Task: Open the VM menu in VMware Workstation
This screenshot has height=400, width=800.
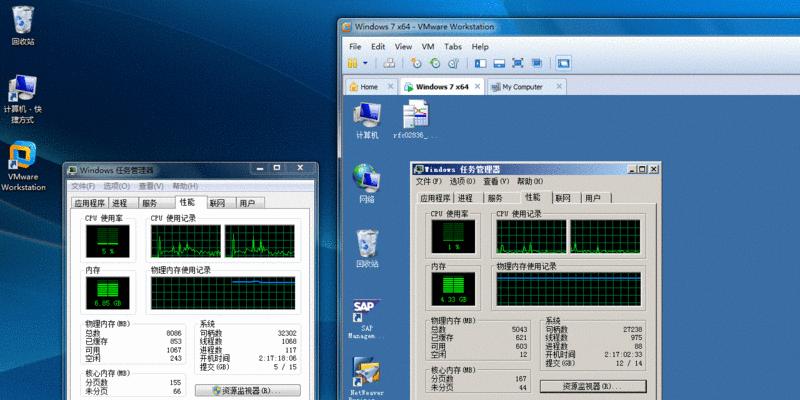Action: click(x=428, y=46)
